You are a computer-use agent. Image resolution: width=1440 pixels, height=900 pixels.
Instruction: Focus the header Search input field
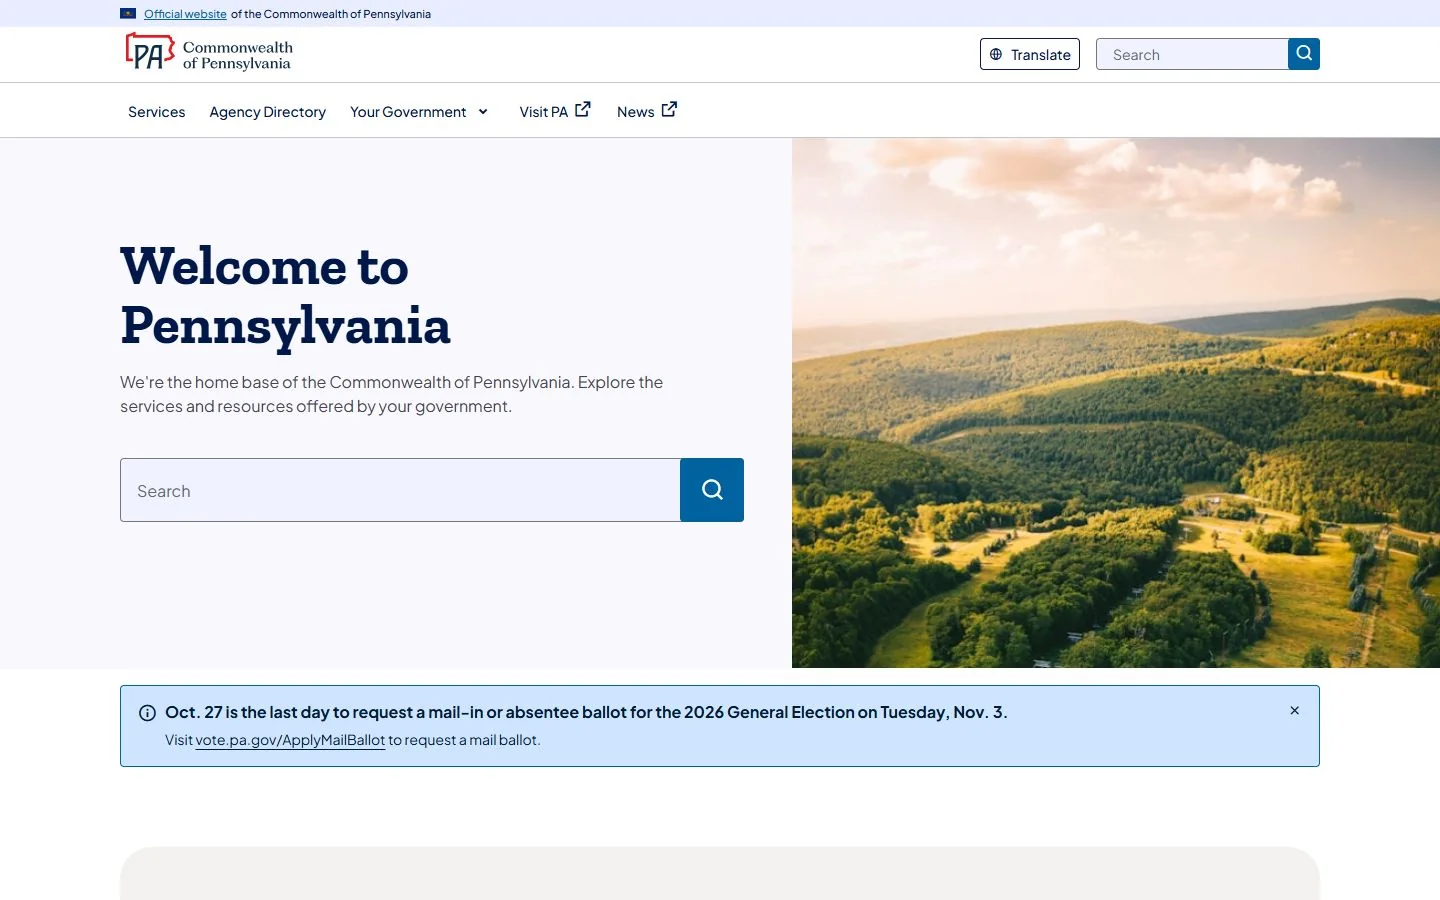[1192, 54]
